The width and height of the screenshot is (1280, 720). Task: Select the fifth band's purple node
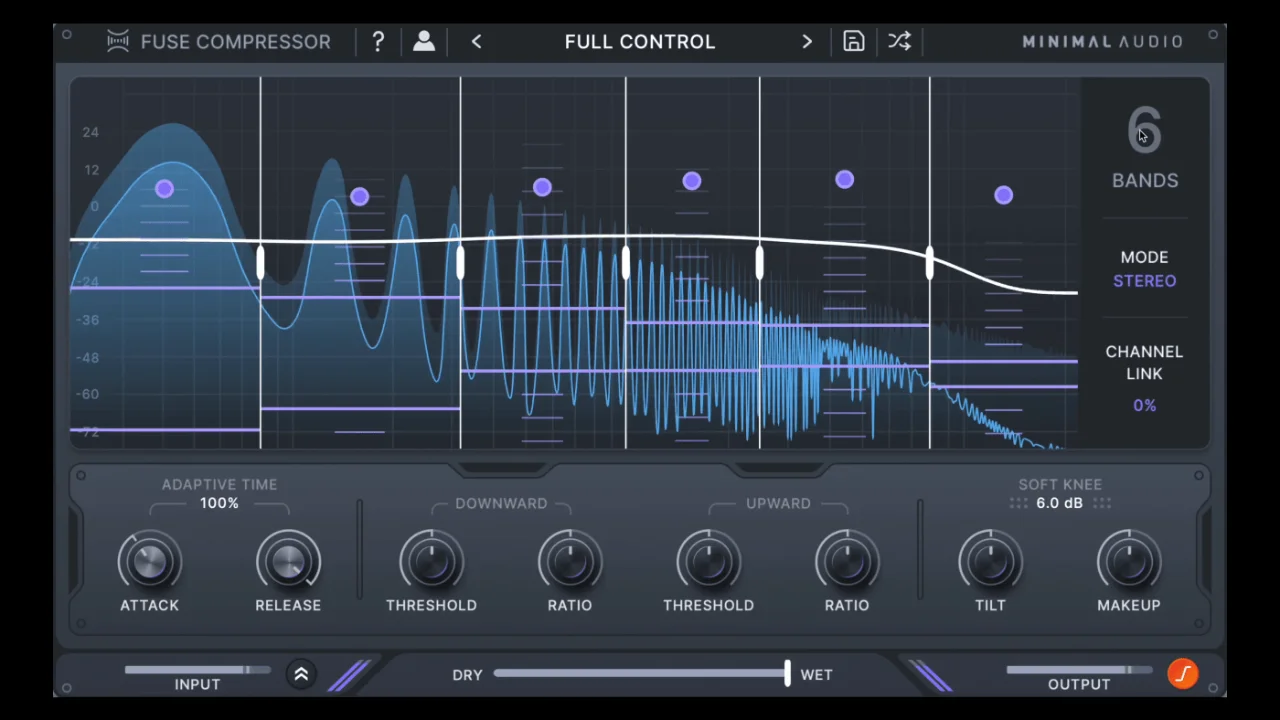[845, 180]
